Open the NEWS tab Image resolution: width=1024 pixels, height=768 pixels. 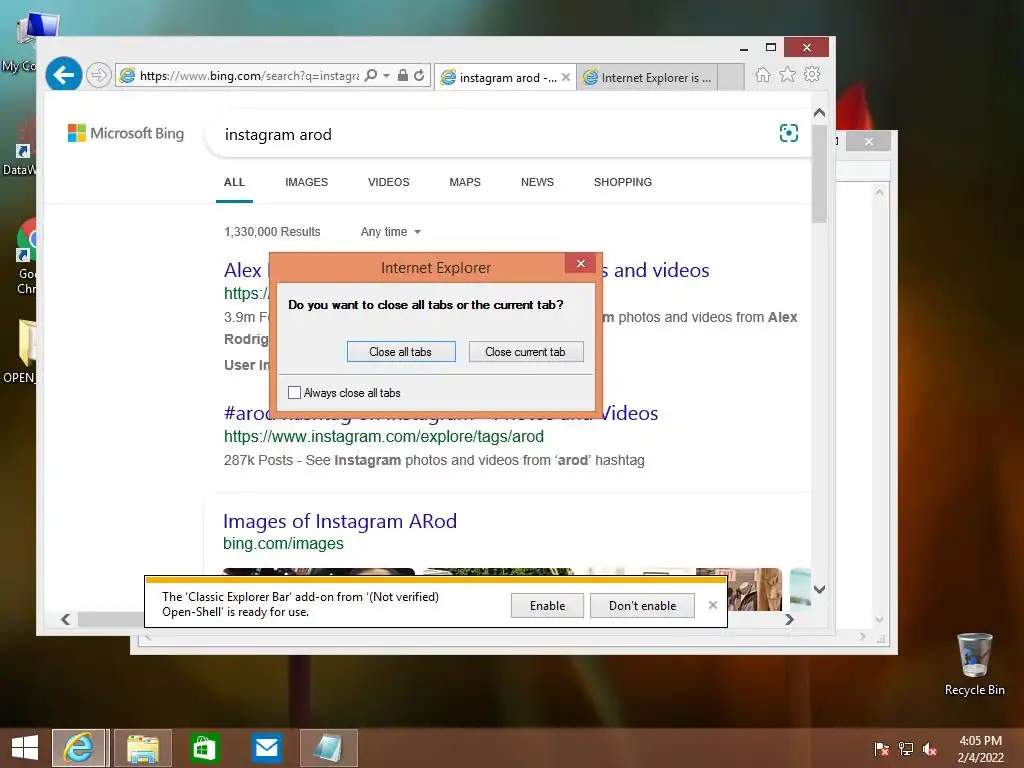point(537,182)
